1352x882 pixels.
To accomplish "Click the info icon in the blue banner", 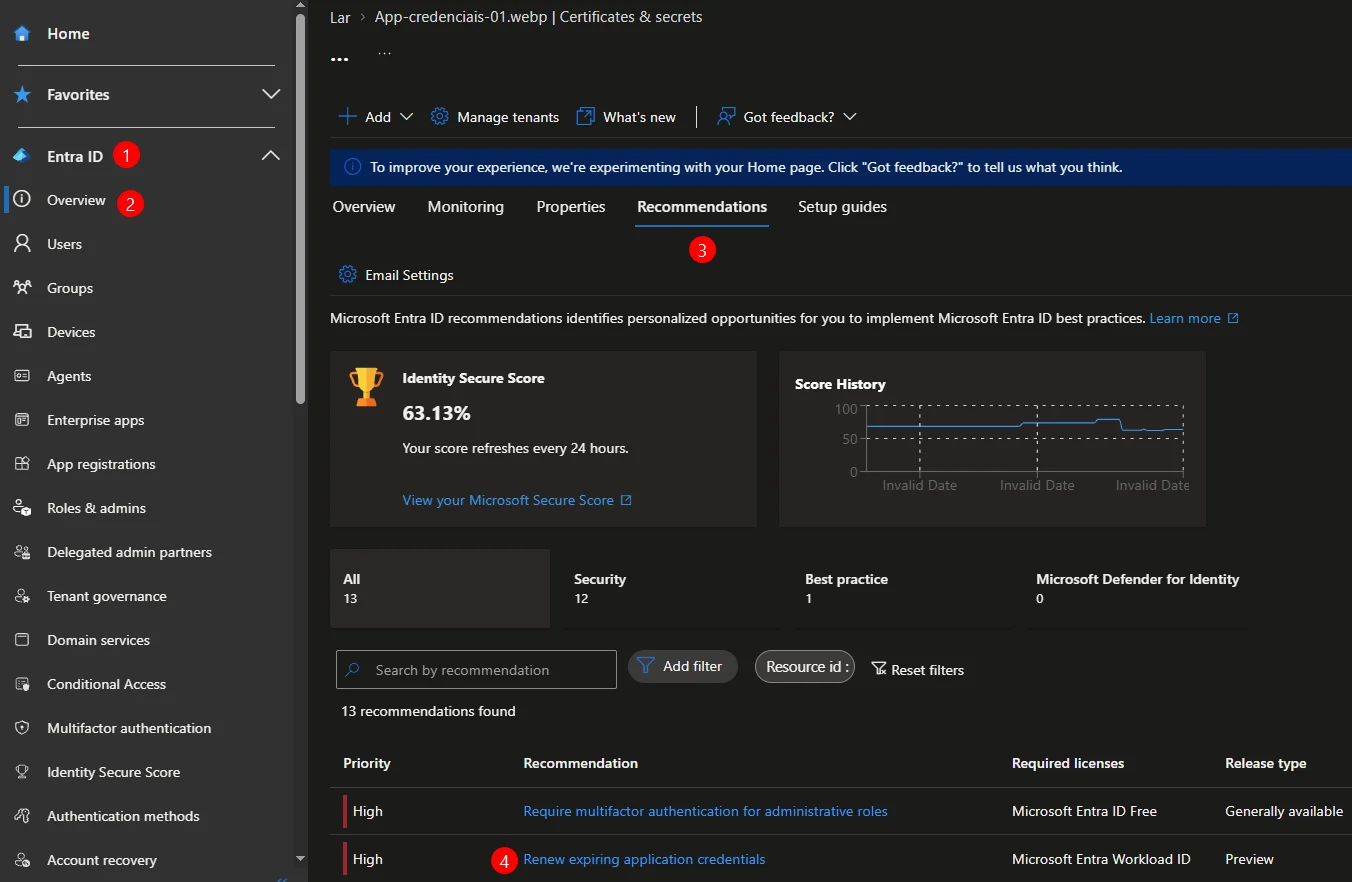I will pyautogui.click(x=352, y=167).
